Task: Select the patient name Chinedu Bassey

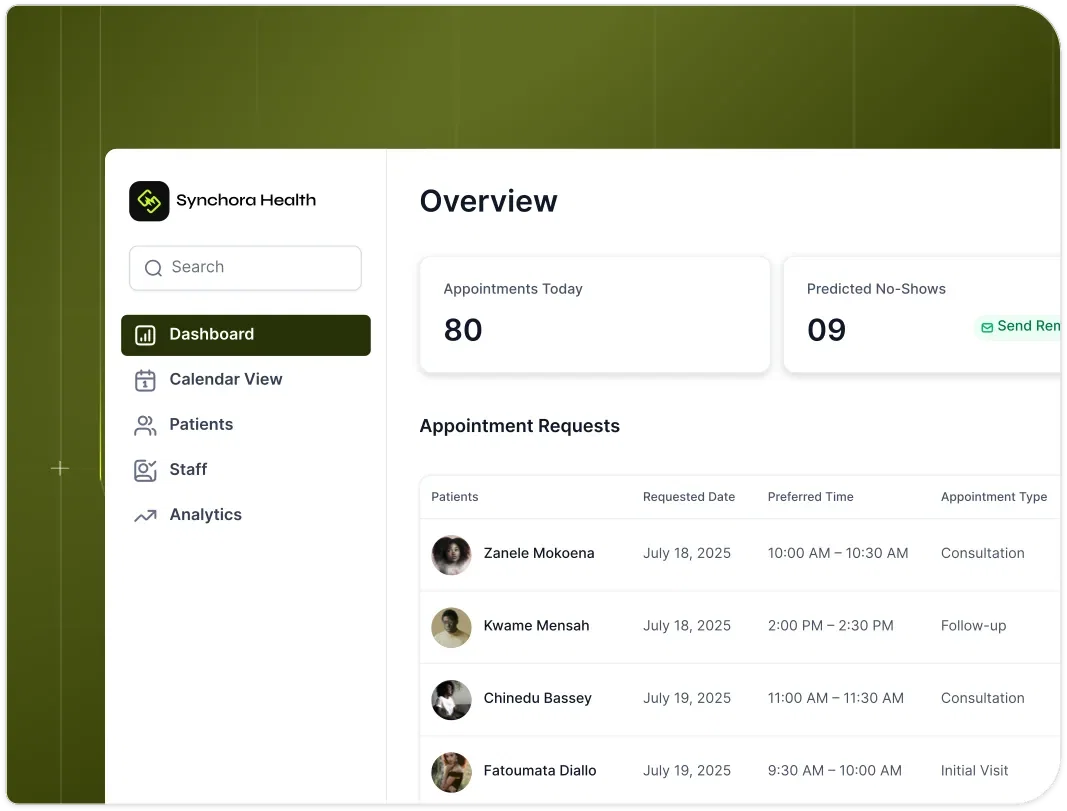Action: tap(538, 698)
